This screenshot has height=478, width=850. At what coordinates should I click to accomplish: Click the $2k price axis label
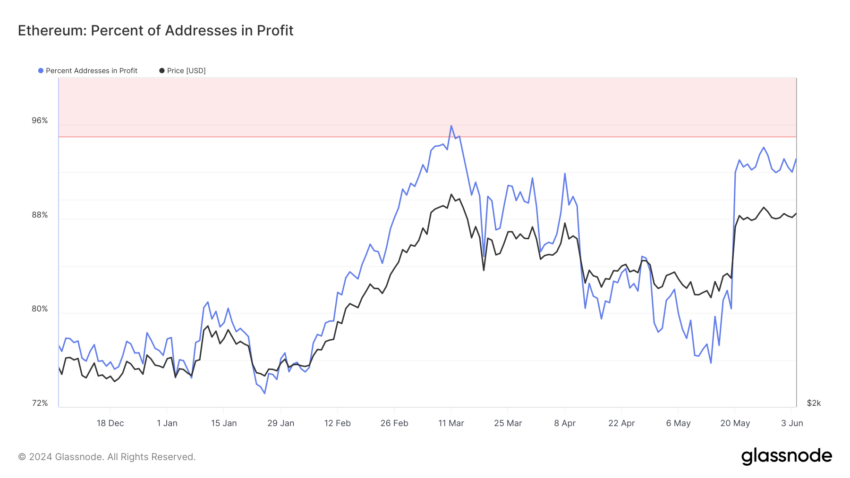[814, 403]
